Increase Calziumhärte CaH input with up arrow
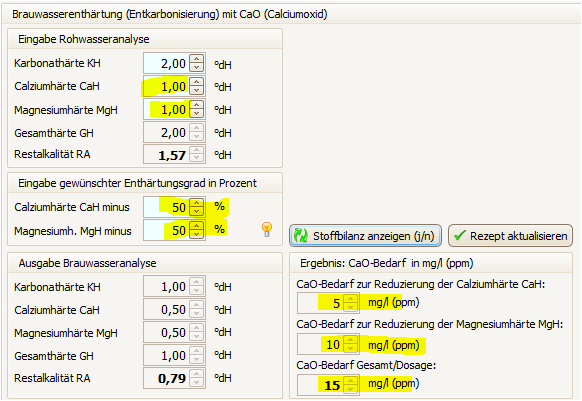The height and width of the screenshot is (401, 582). 197,82
